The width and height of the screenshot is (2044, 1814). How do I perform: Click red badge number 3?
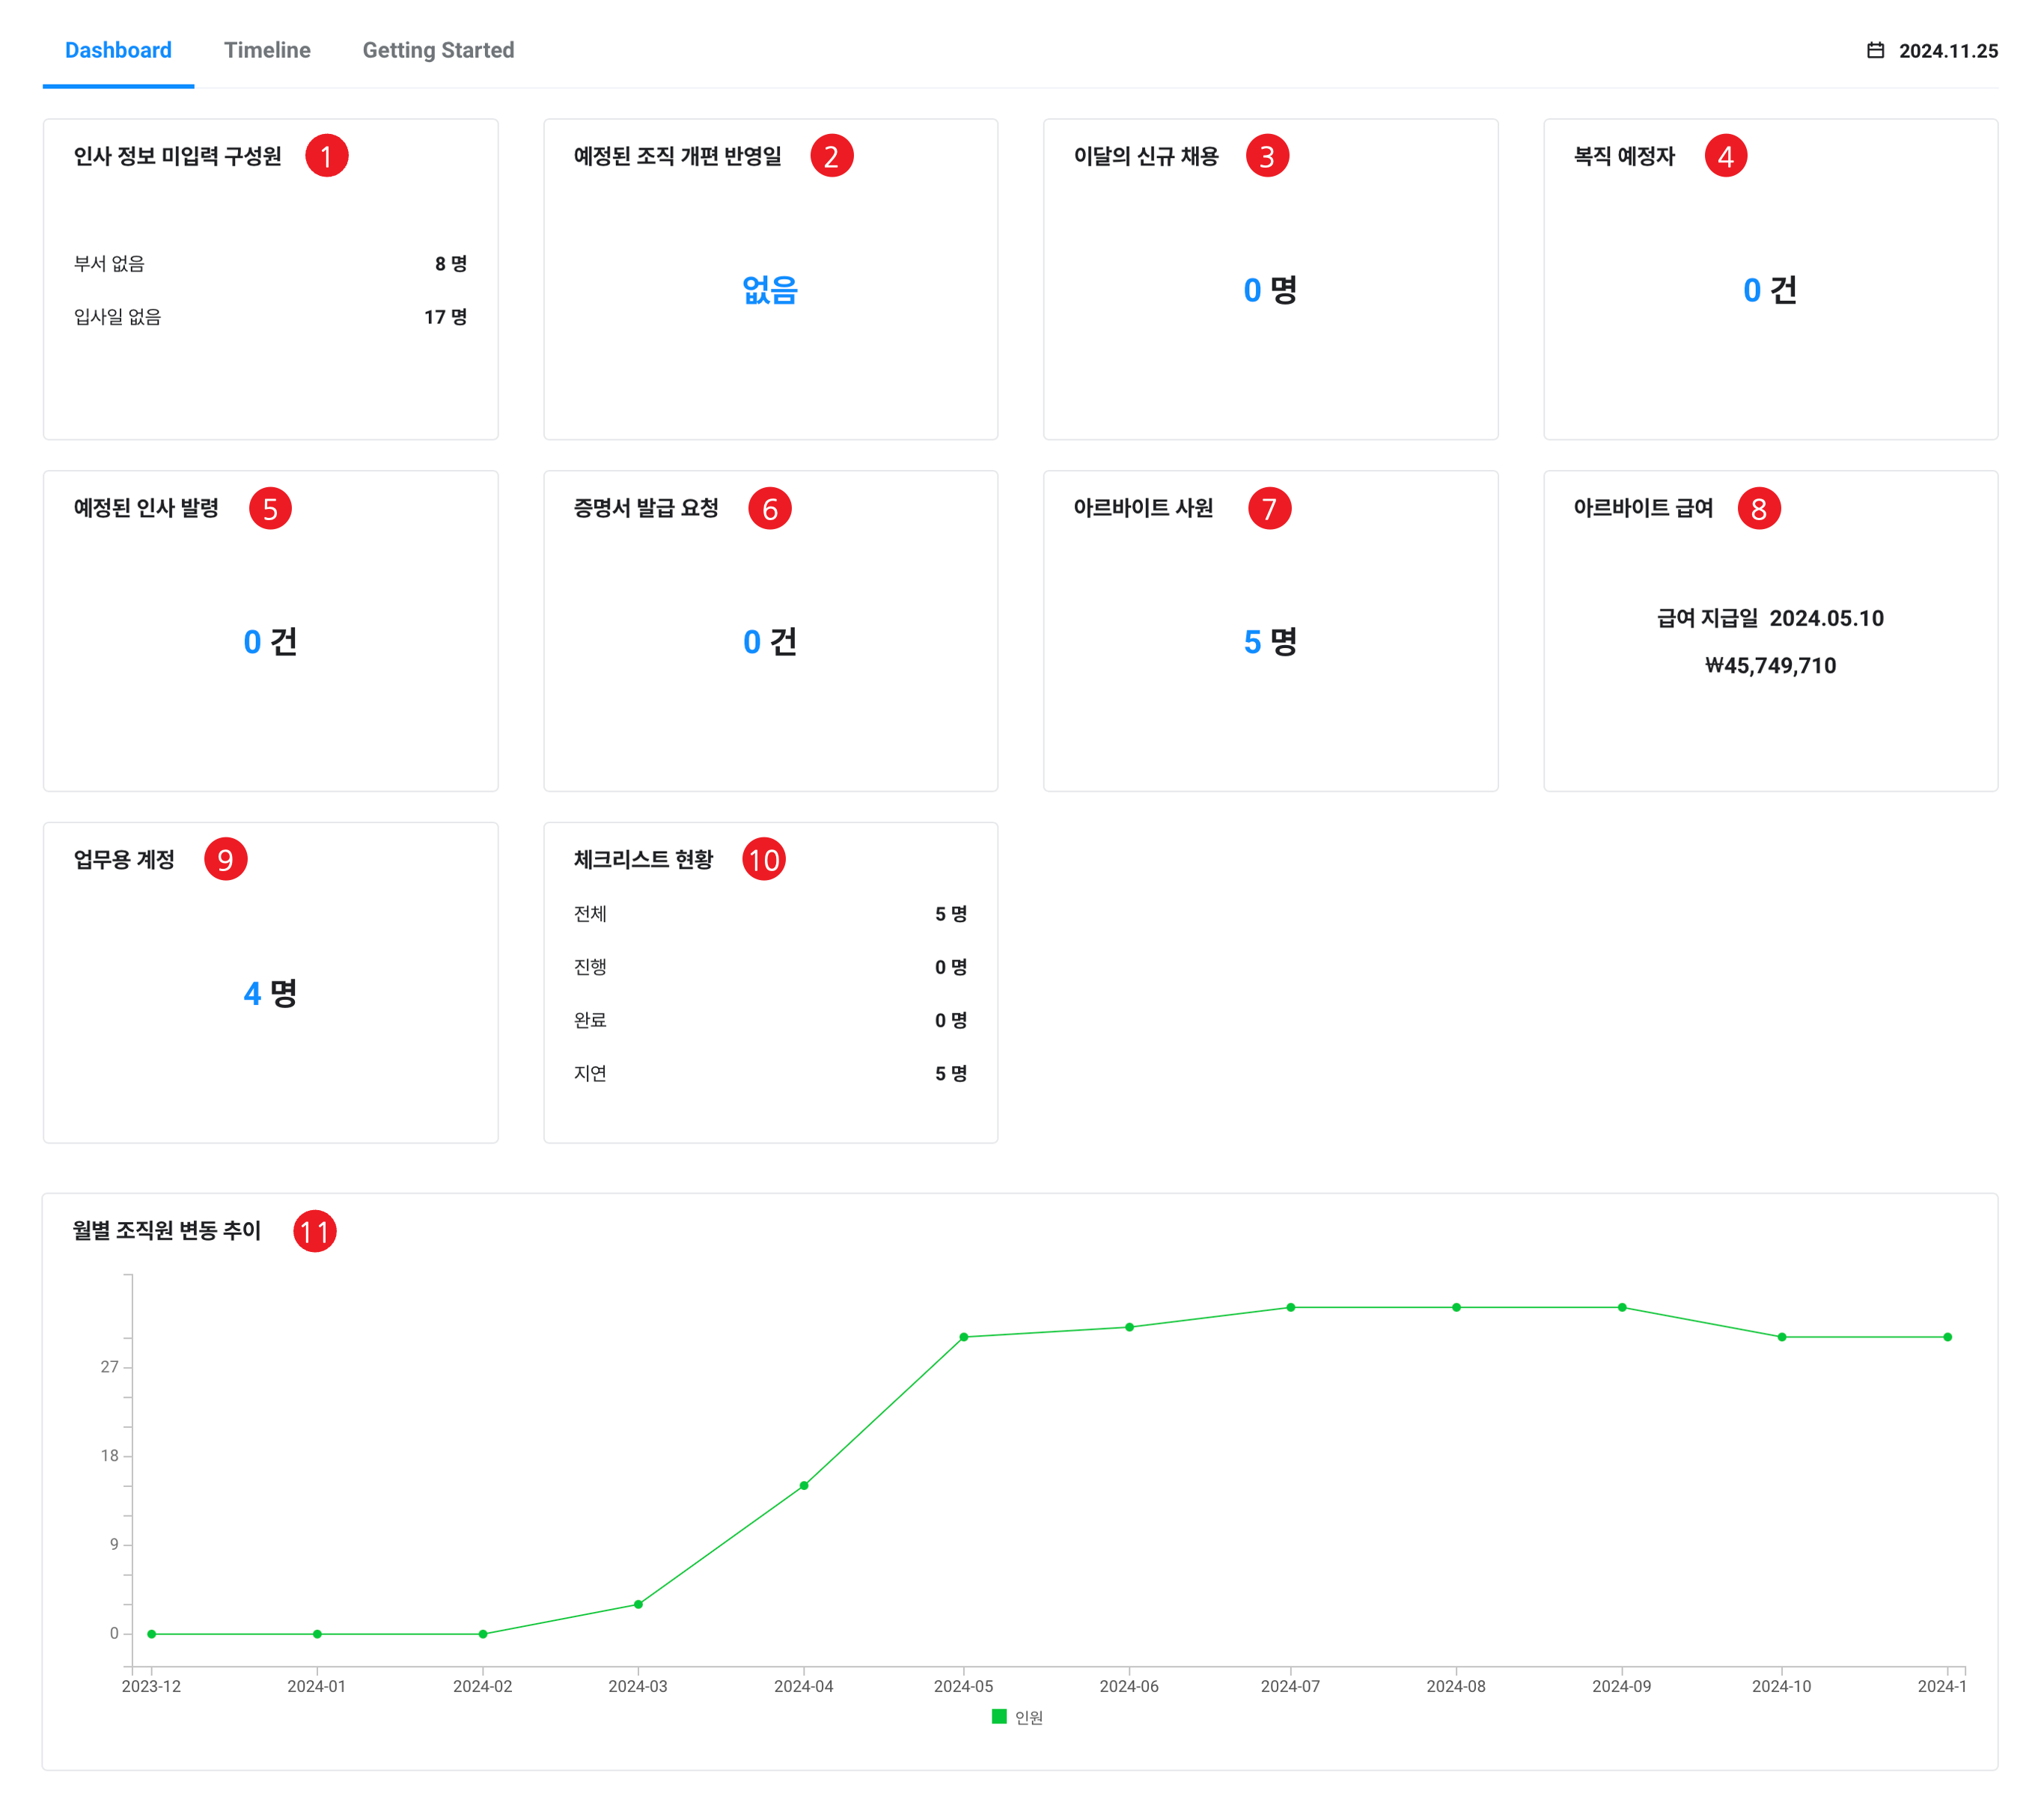[x=1267, y=156]
